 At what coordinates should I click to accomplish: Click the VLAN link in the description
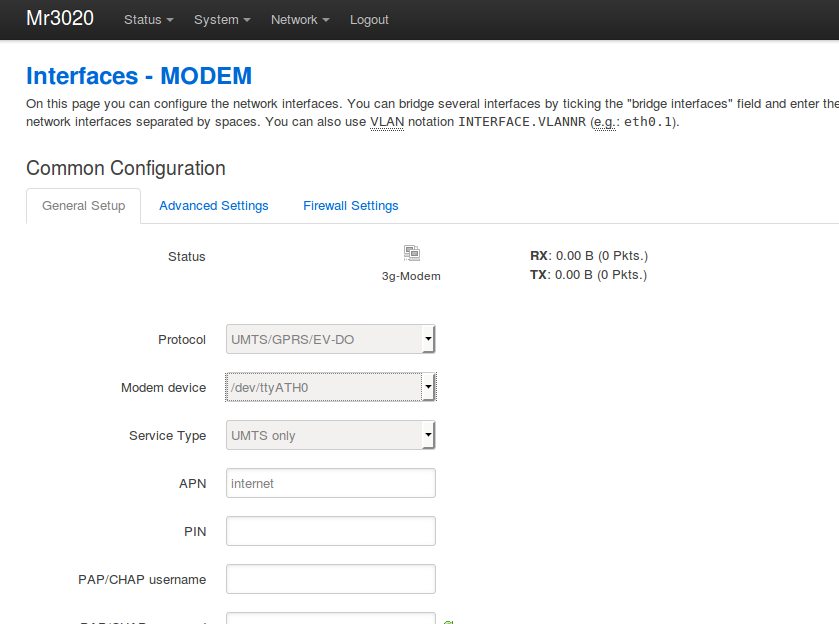click(386, 121)
